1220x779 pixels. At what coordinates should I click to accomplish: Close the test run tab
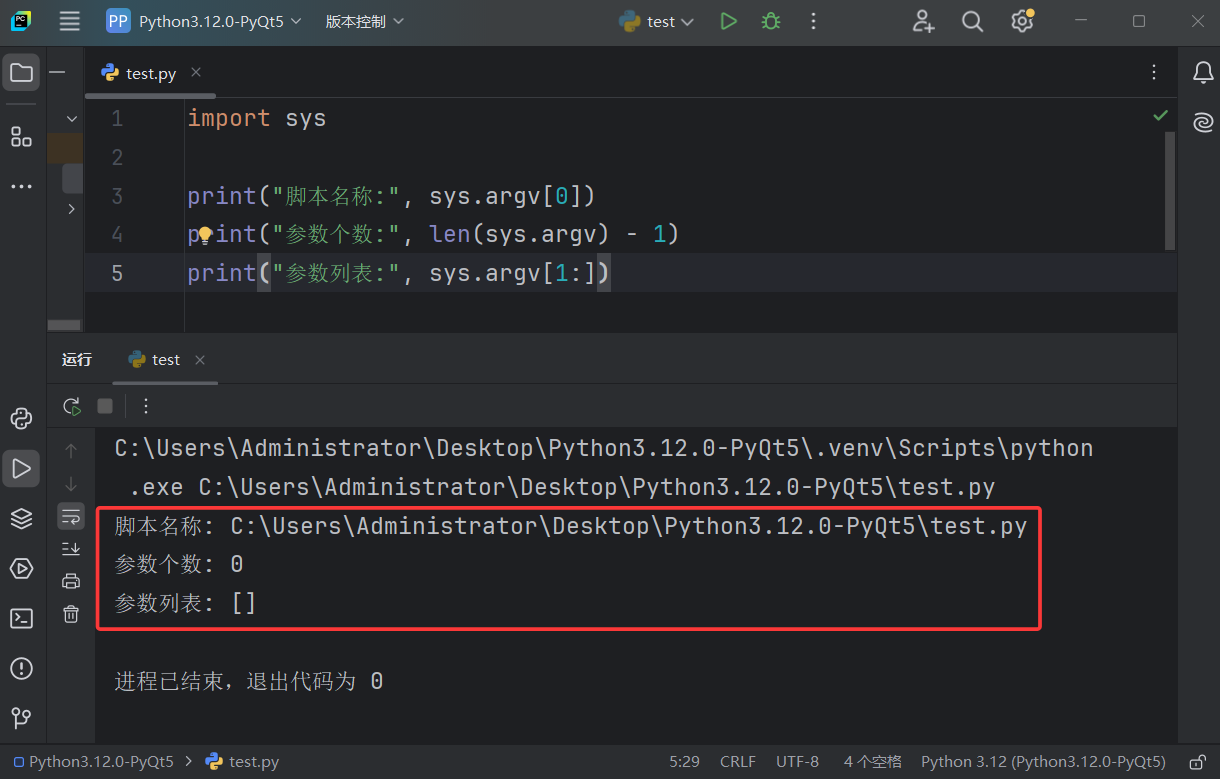coord(200,360)
